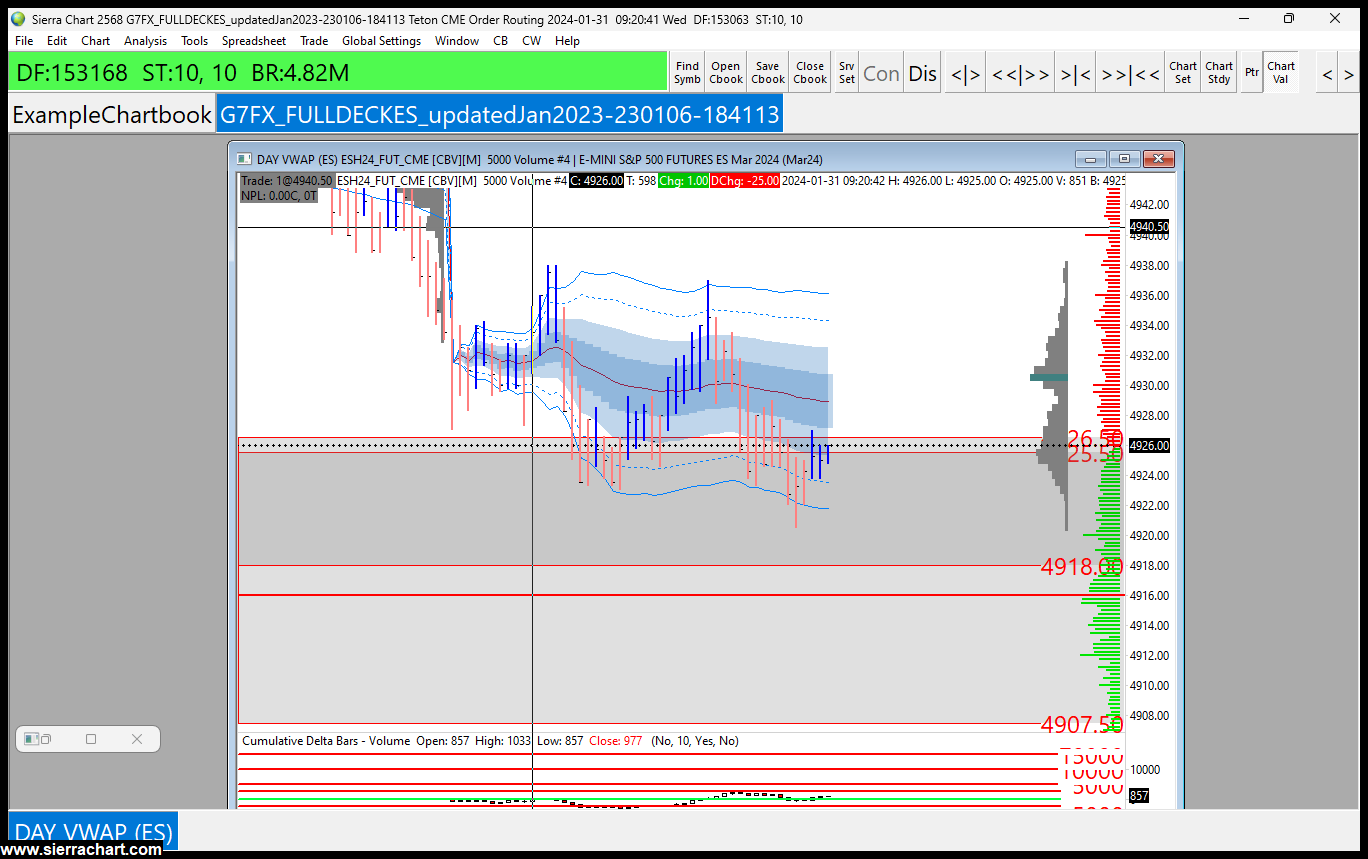Viewport: 1368px width, 859px height.
Task: Click the 4918.00 level label
Action: tap(1081, 567)
